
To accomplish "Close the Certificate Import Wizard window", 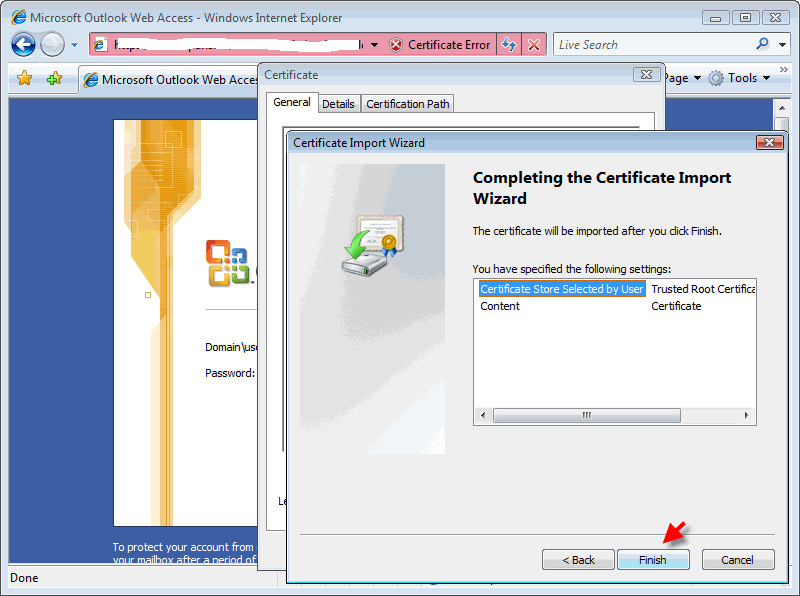I will coord(769,142).
